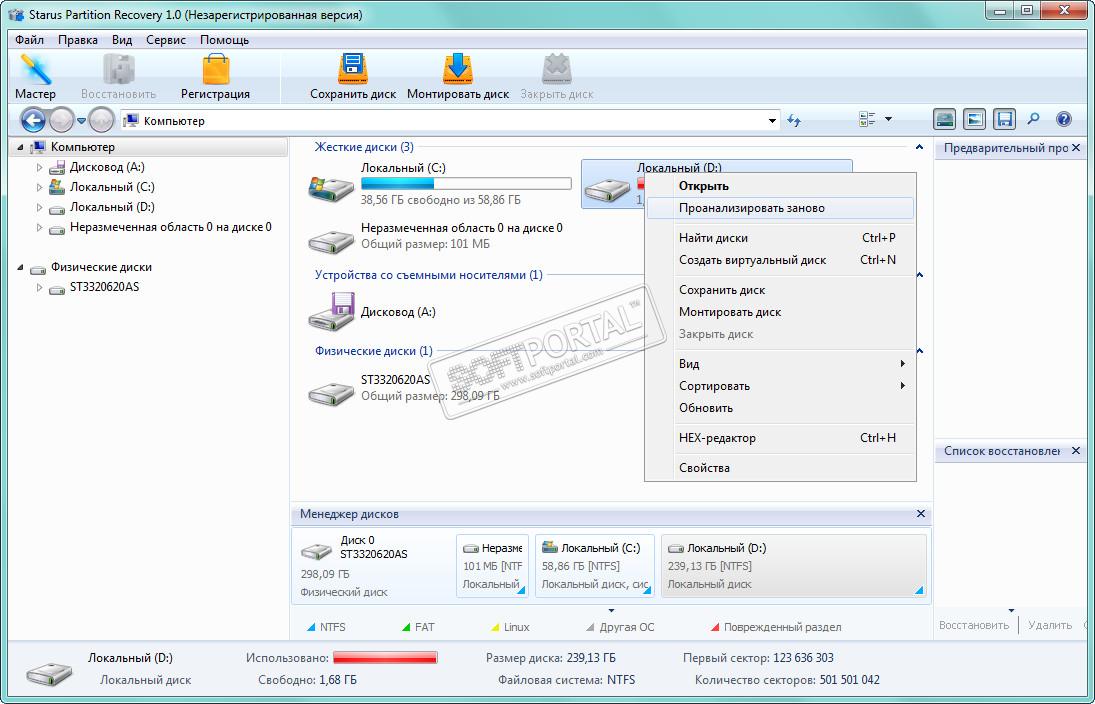Select the Дисковод (A:) floppy icon
The image size is (1095, 704).
332,311
